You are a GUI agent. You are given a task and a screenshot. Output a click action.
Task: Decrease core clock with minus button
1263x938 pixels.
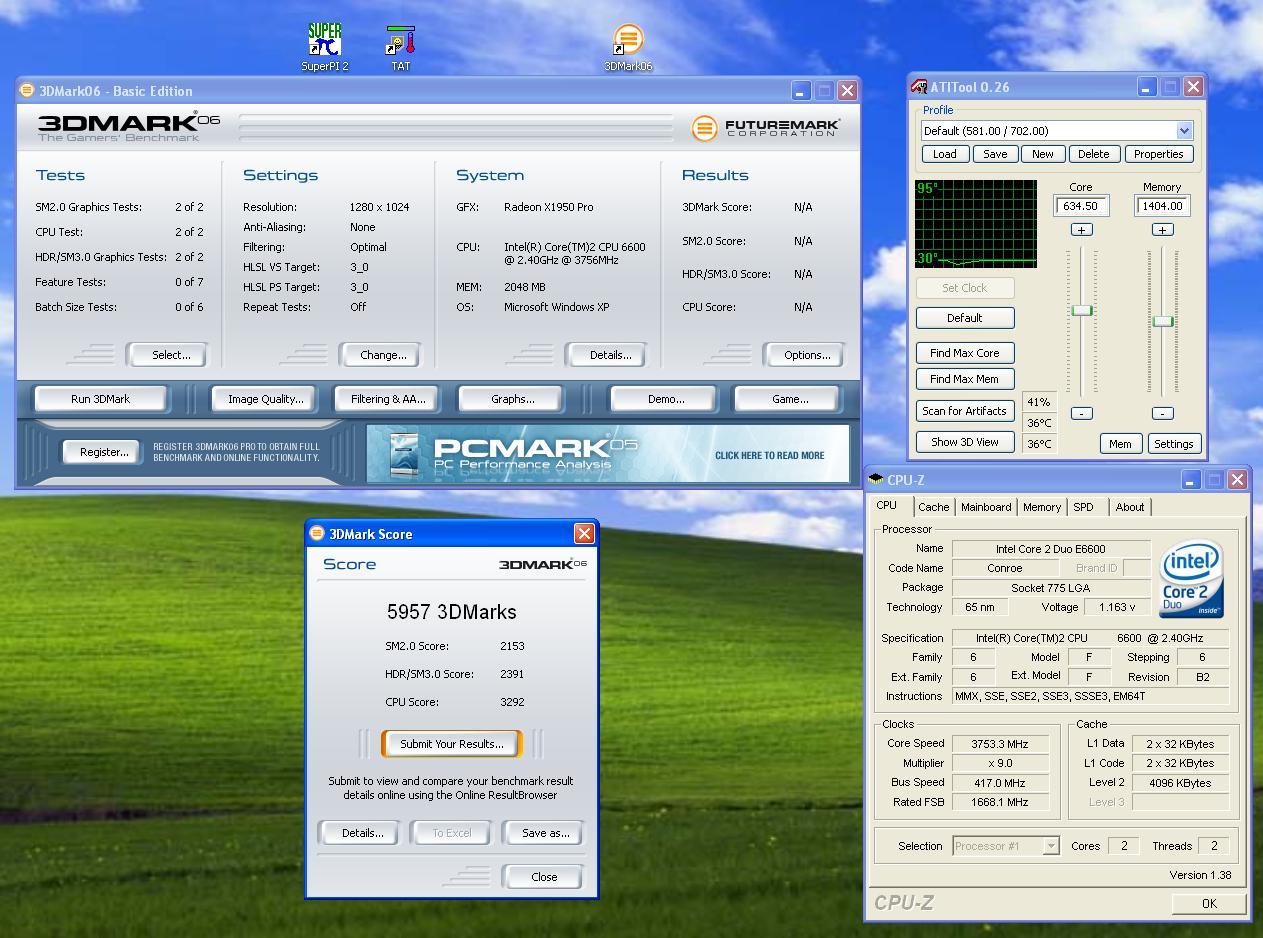[x=1081, y=413]
